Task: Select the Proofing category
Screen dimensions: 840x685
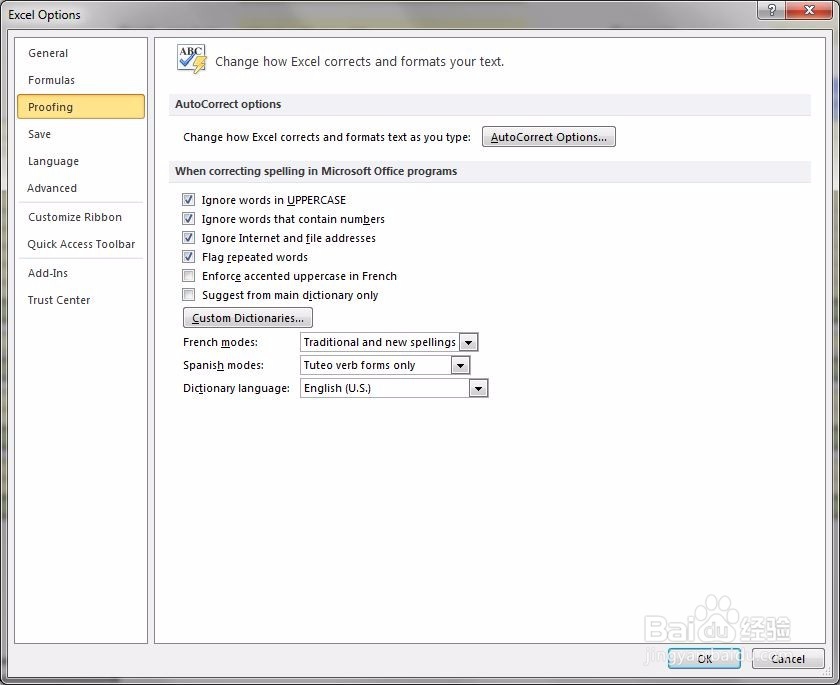Action: point(81,107)
